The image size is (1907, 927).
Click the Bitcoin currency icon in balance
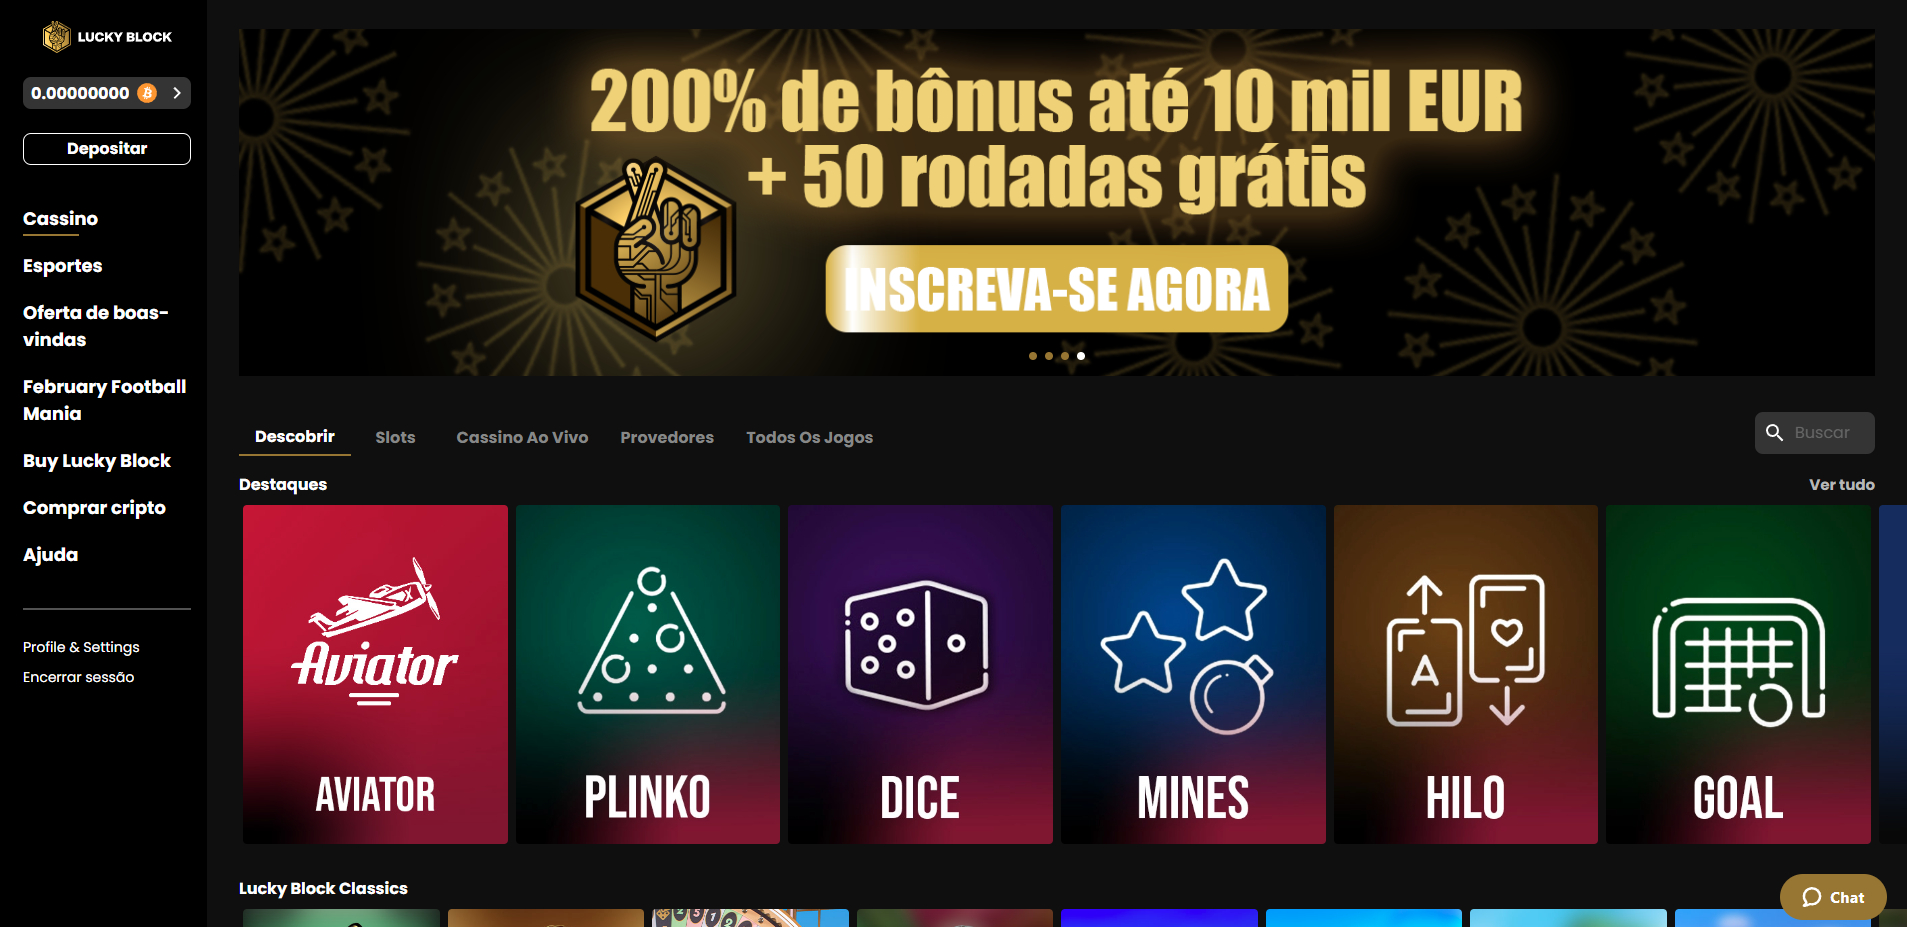pos(147,93)
